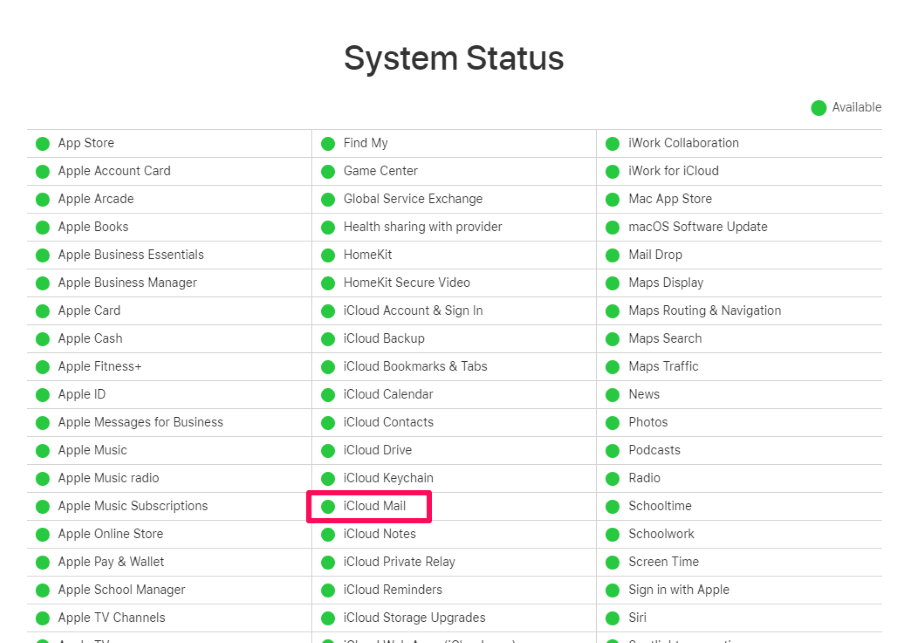This screenshot has width=919, height=643.
Task: Click the status indicator next to Apple Card
Action: (x=43, y=311)
